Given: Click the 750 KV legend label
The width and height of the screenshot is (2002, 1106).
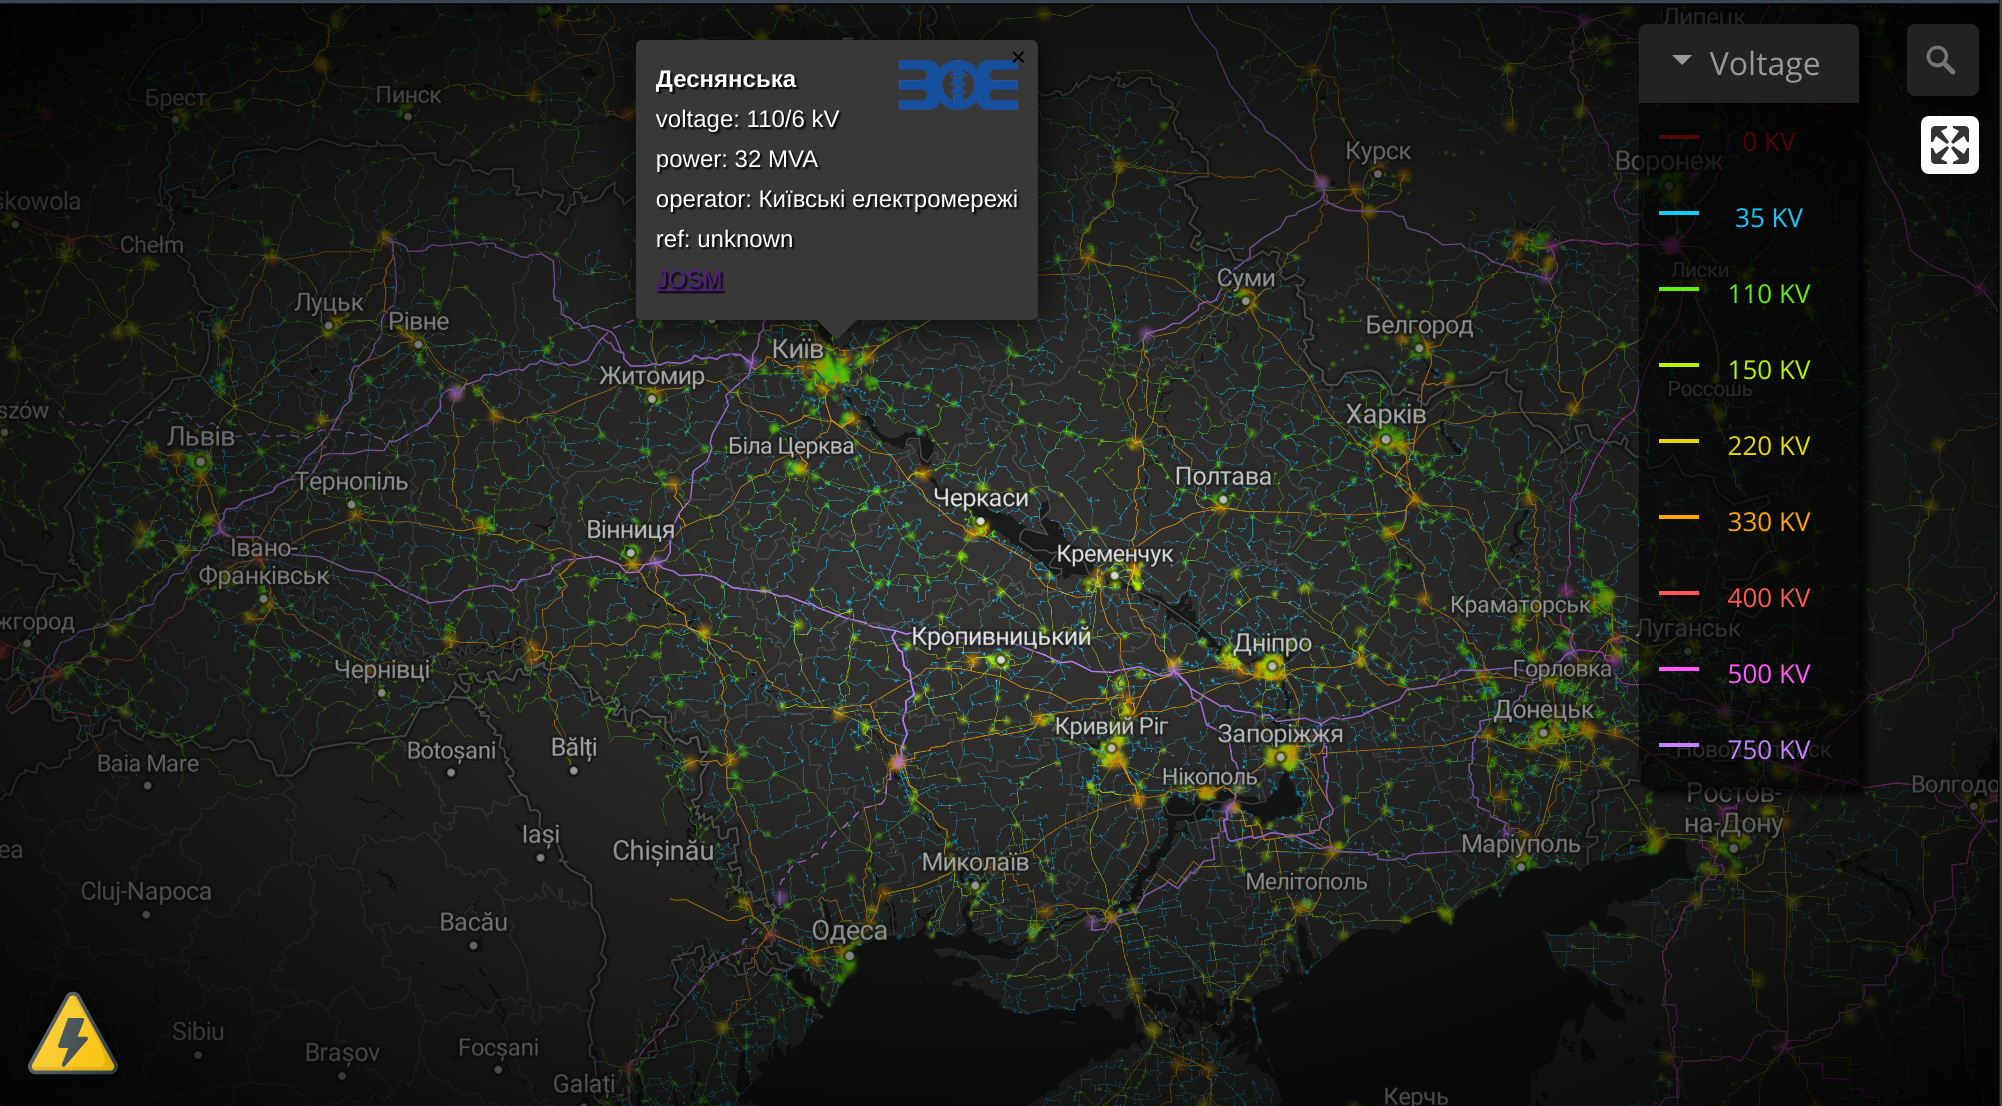Looking at the screenshot, I should tap(1767, 750).
